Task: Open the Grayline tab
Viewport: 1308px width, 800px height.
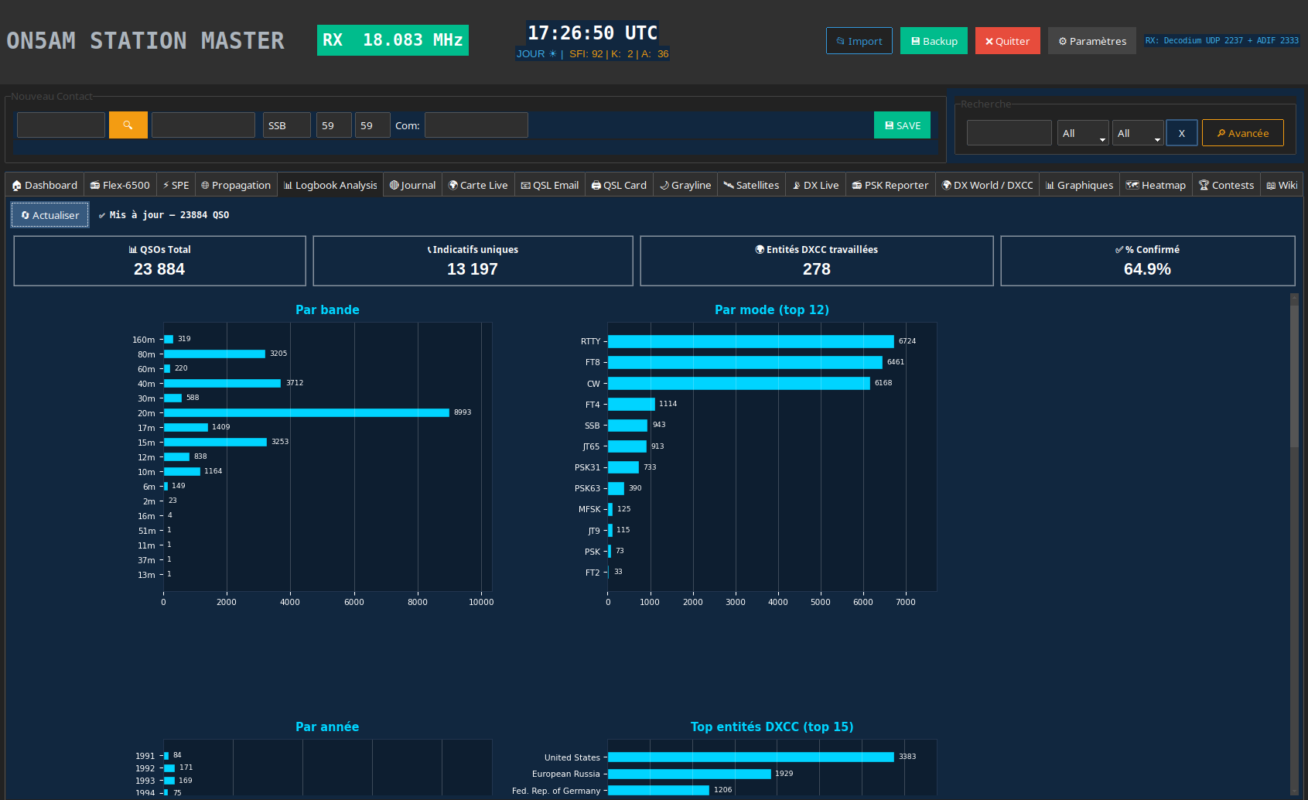Action: [686, 185]
